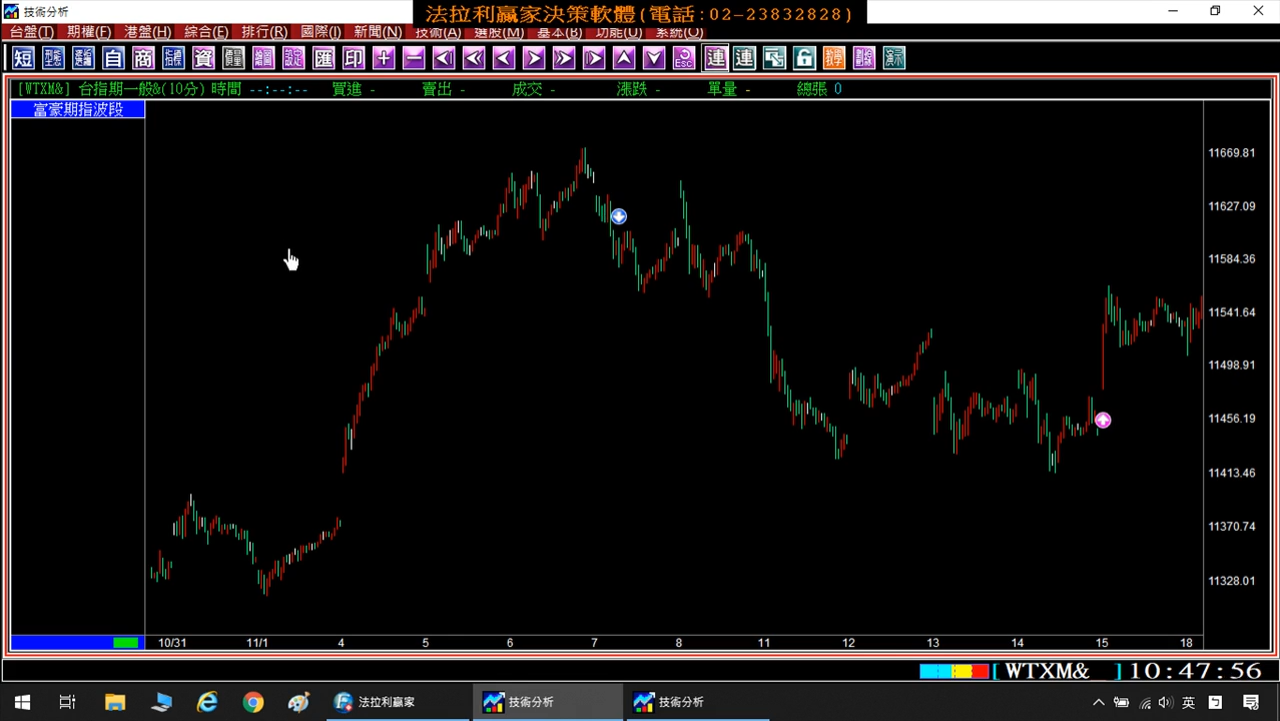
Task: Zoom in with the plus icon
Action: [x=383, y=58]
